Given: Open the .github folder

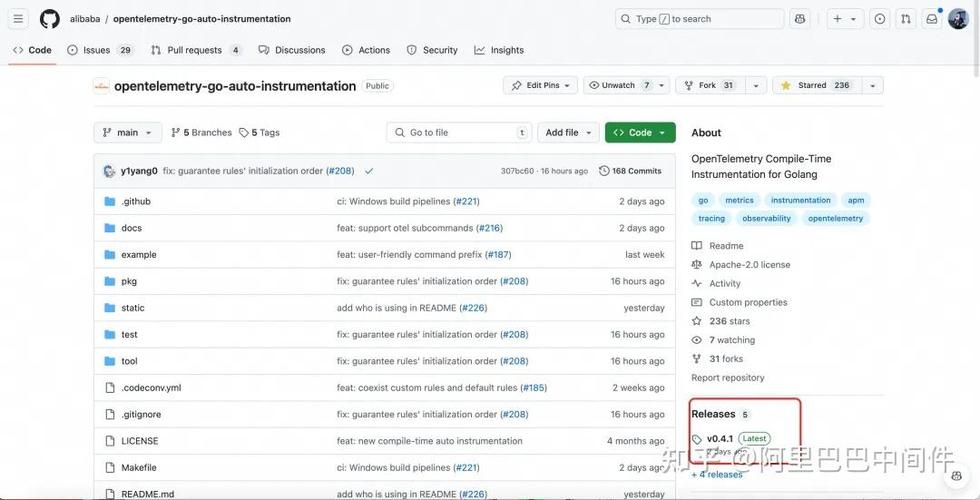Looking at the screenshot, I should 136,201.
